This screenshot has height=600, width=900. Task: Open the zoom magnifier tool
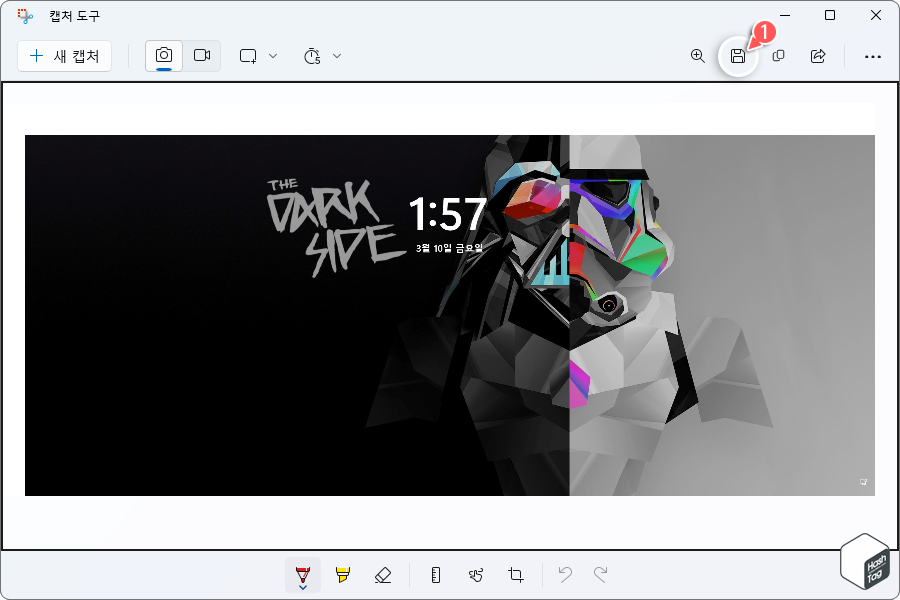pos(697,56)
